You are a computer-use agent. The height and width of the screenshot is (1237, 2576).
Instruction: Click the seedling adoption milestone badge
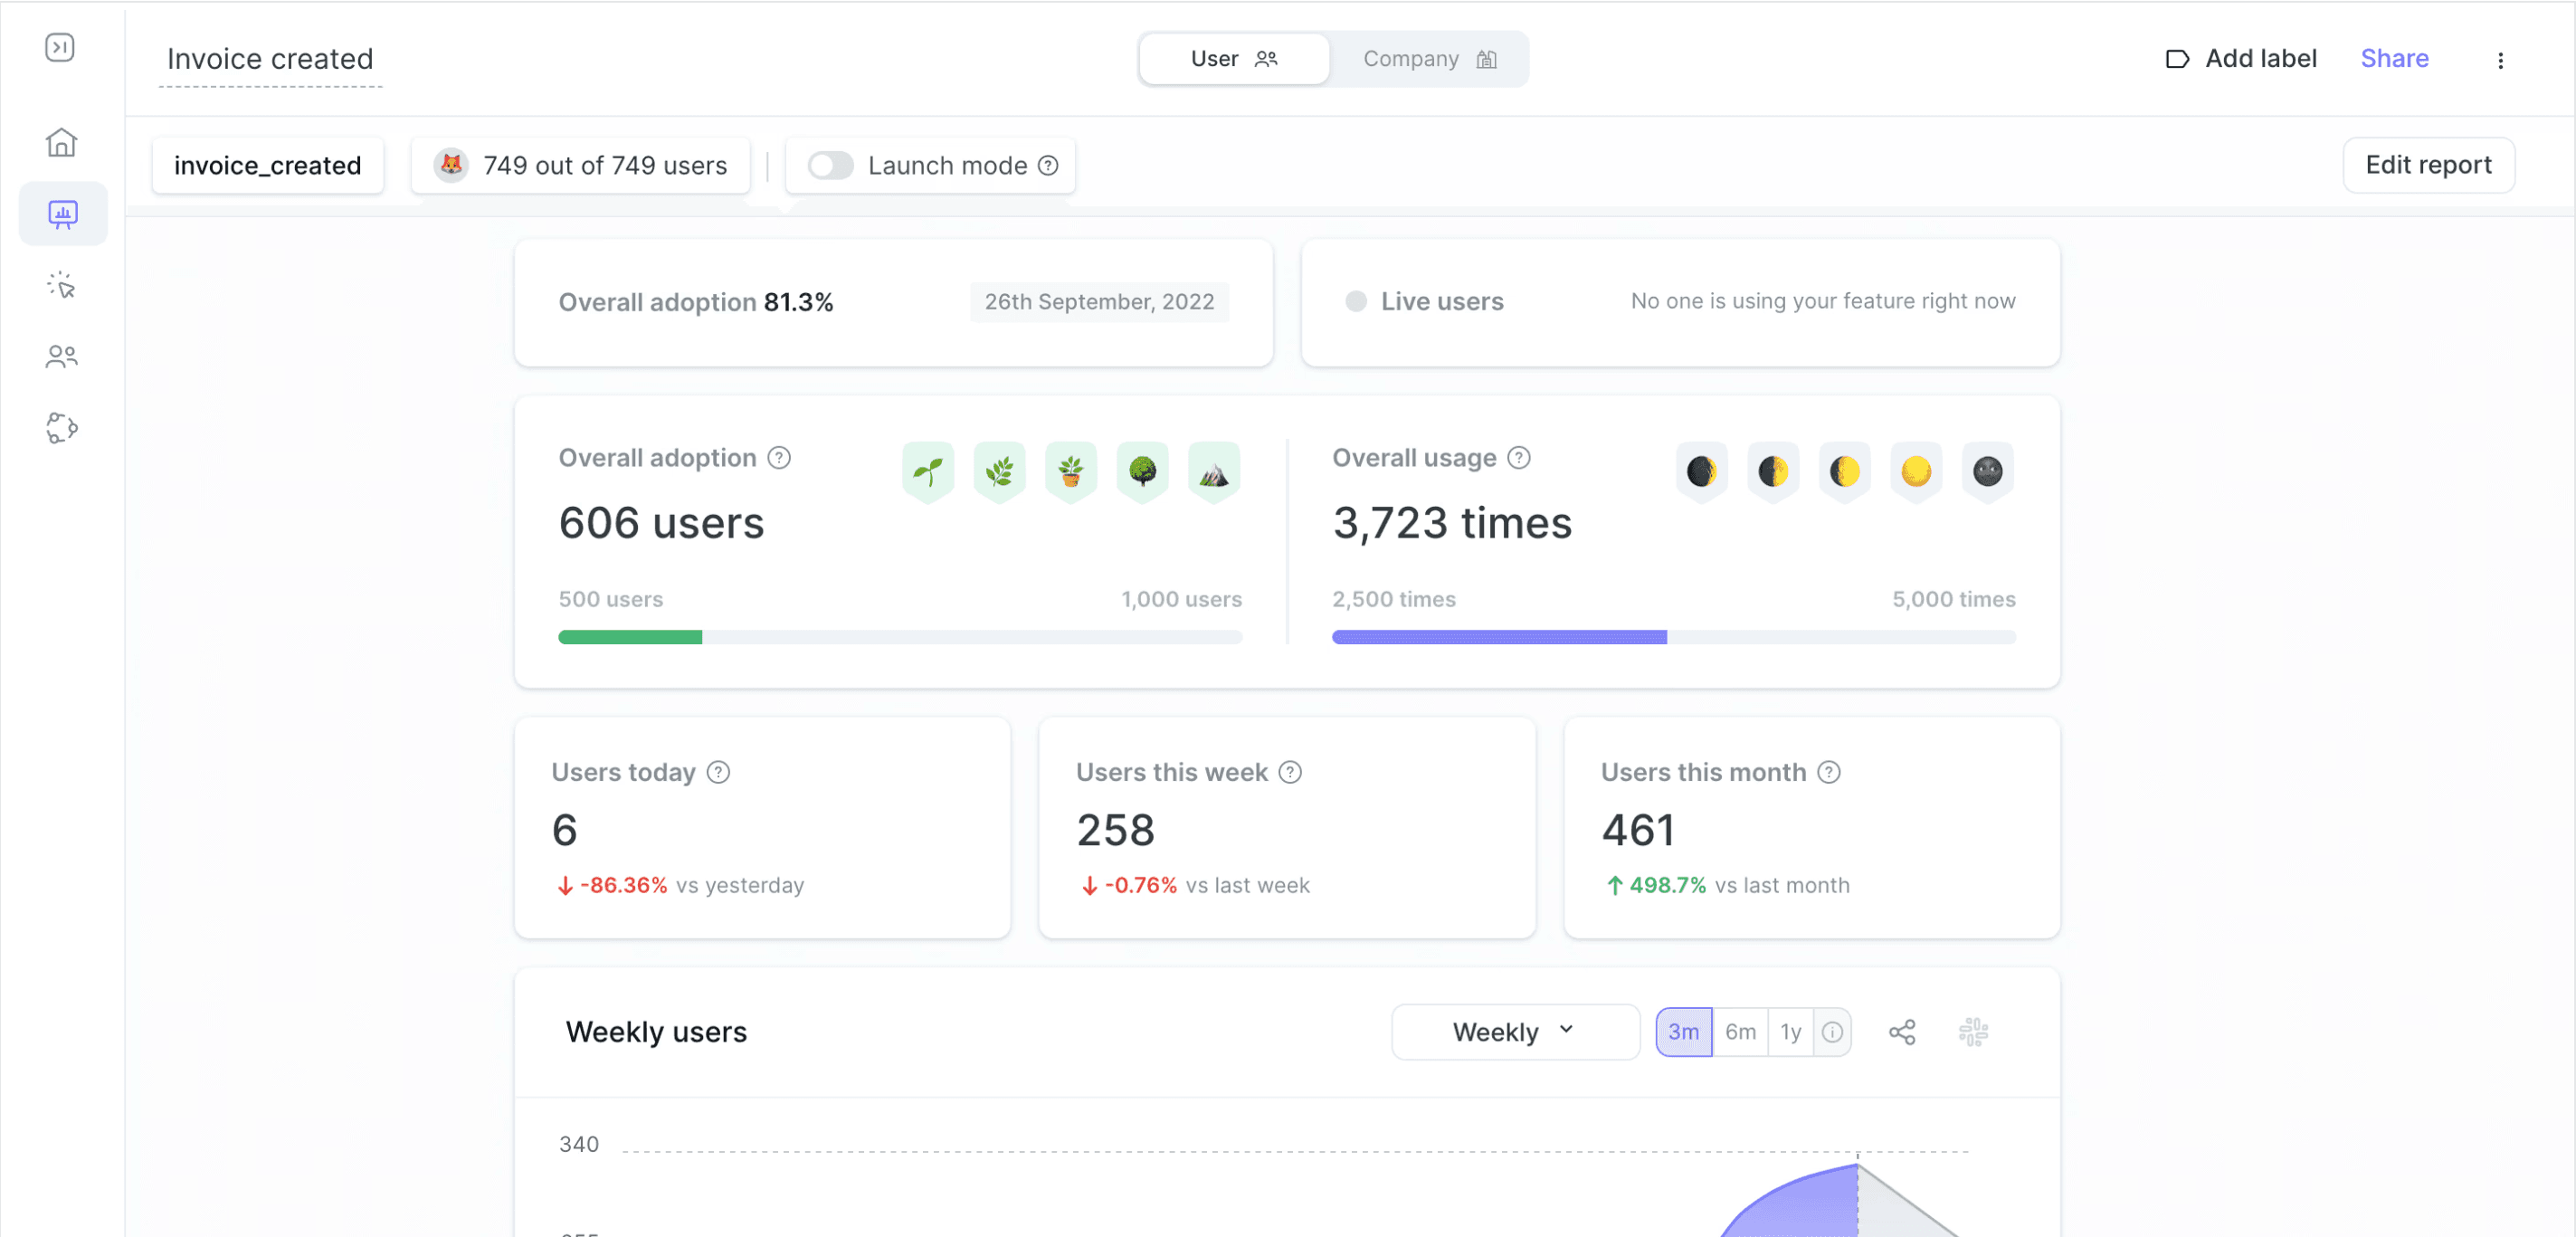[x=927, y=470]
